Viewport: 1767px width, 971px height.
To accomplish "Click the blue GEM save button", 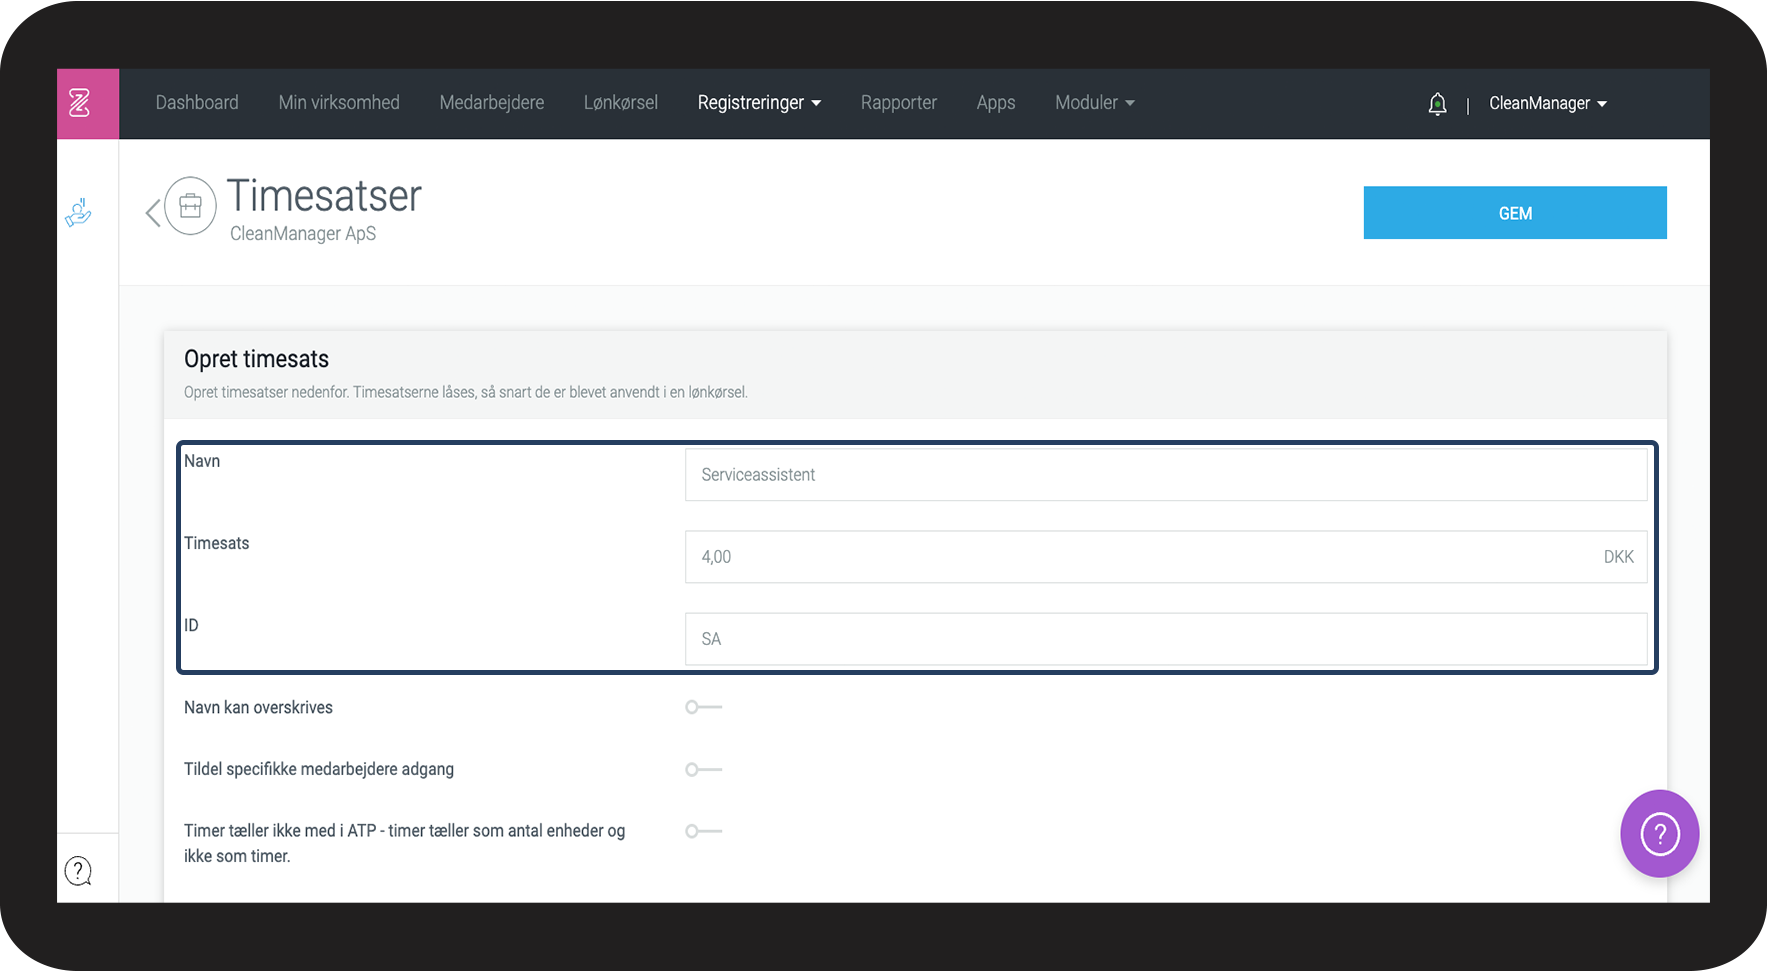I will click(1515, 213).
